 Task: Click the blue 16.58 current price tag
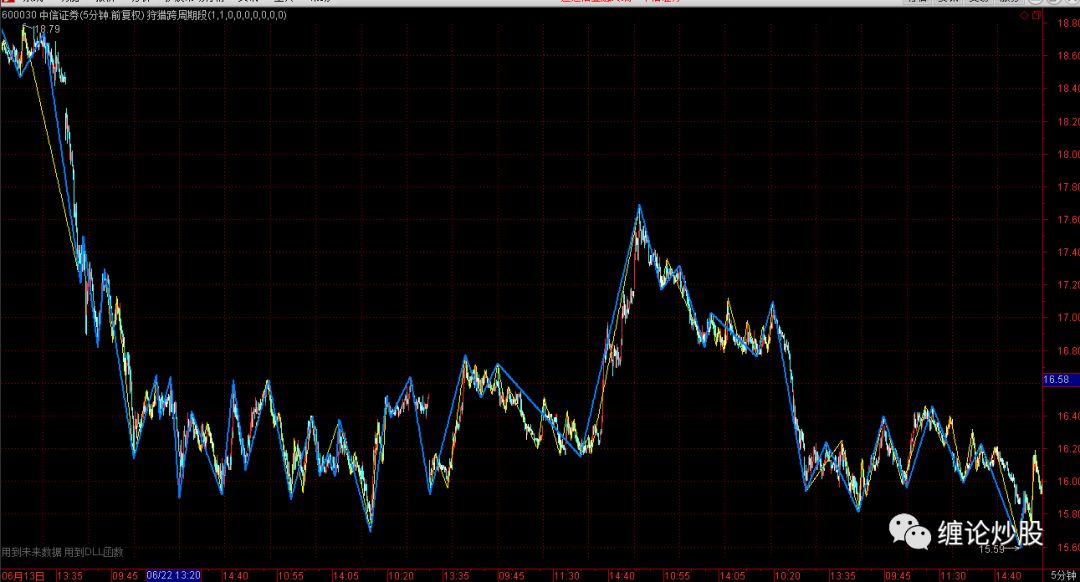coord(1056,380)
